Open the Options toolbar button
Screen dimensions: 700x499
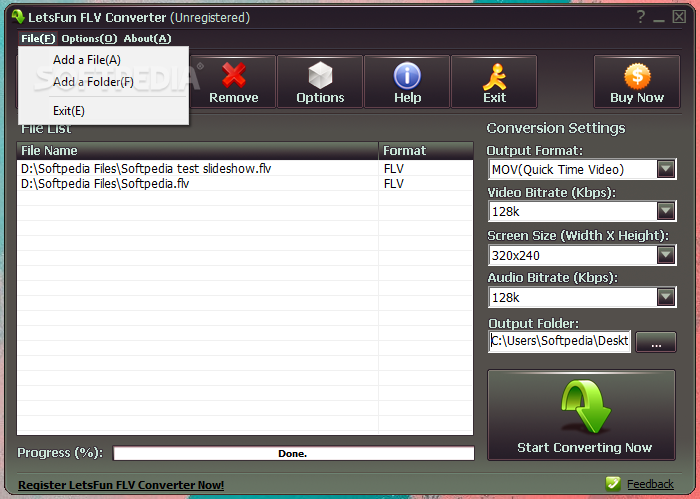[x=320, y=82]
